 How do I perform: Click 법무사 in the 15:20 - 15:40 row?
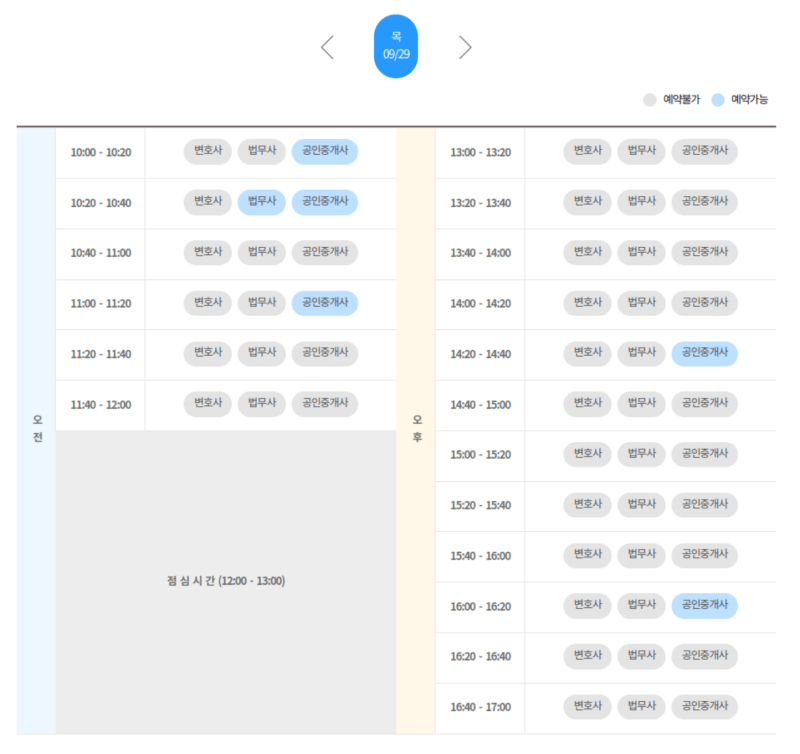(641, 505)
